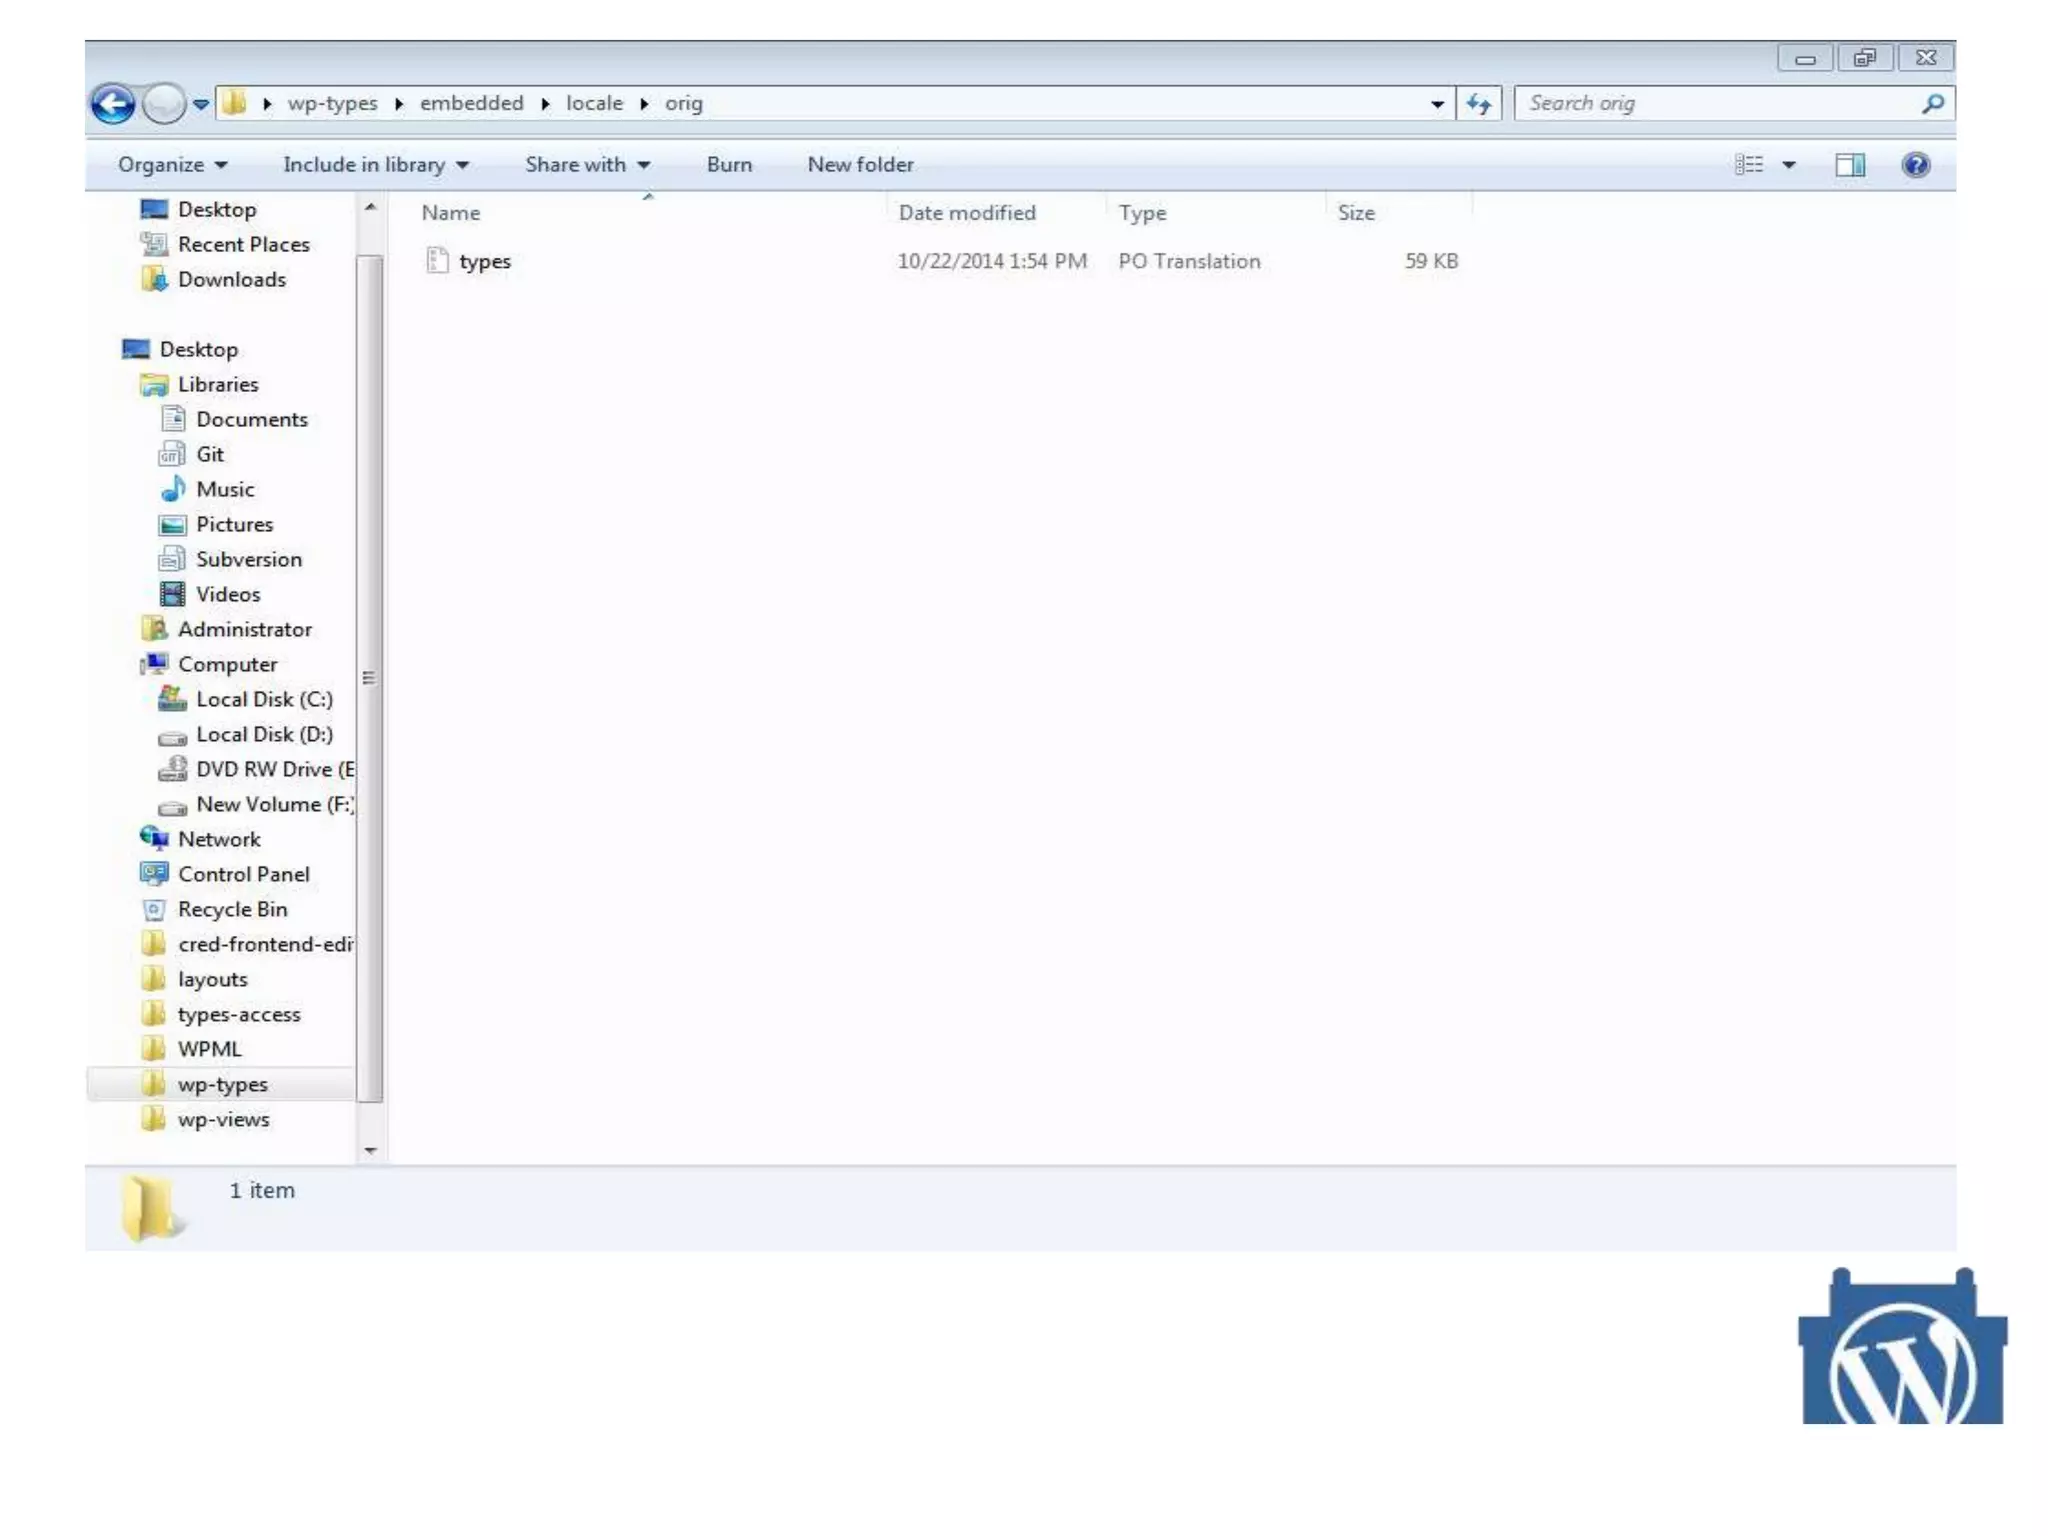Click the search magnifier icon
The width and height of the screenshot is (2048, 1536).
pos(1932,103)
